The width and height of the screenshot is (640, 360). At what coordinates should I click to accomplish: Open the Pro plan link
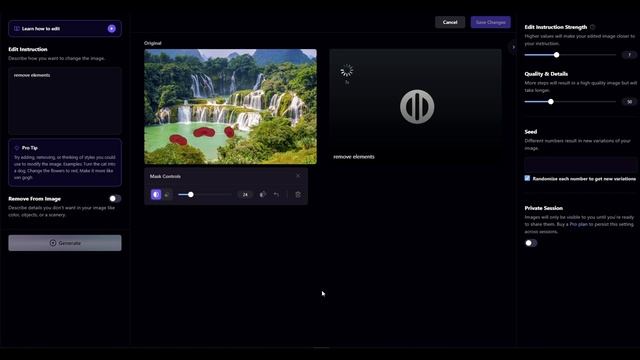click(578, 224)
